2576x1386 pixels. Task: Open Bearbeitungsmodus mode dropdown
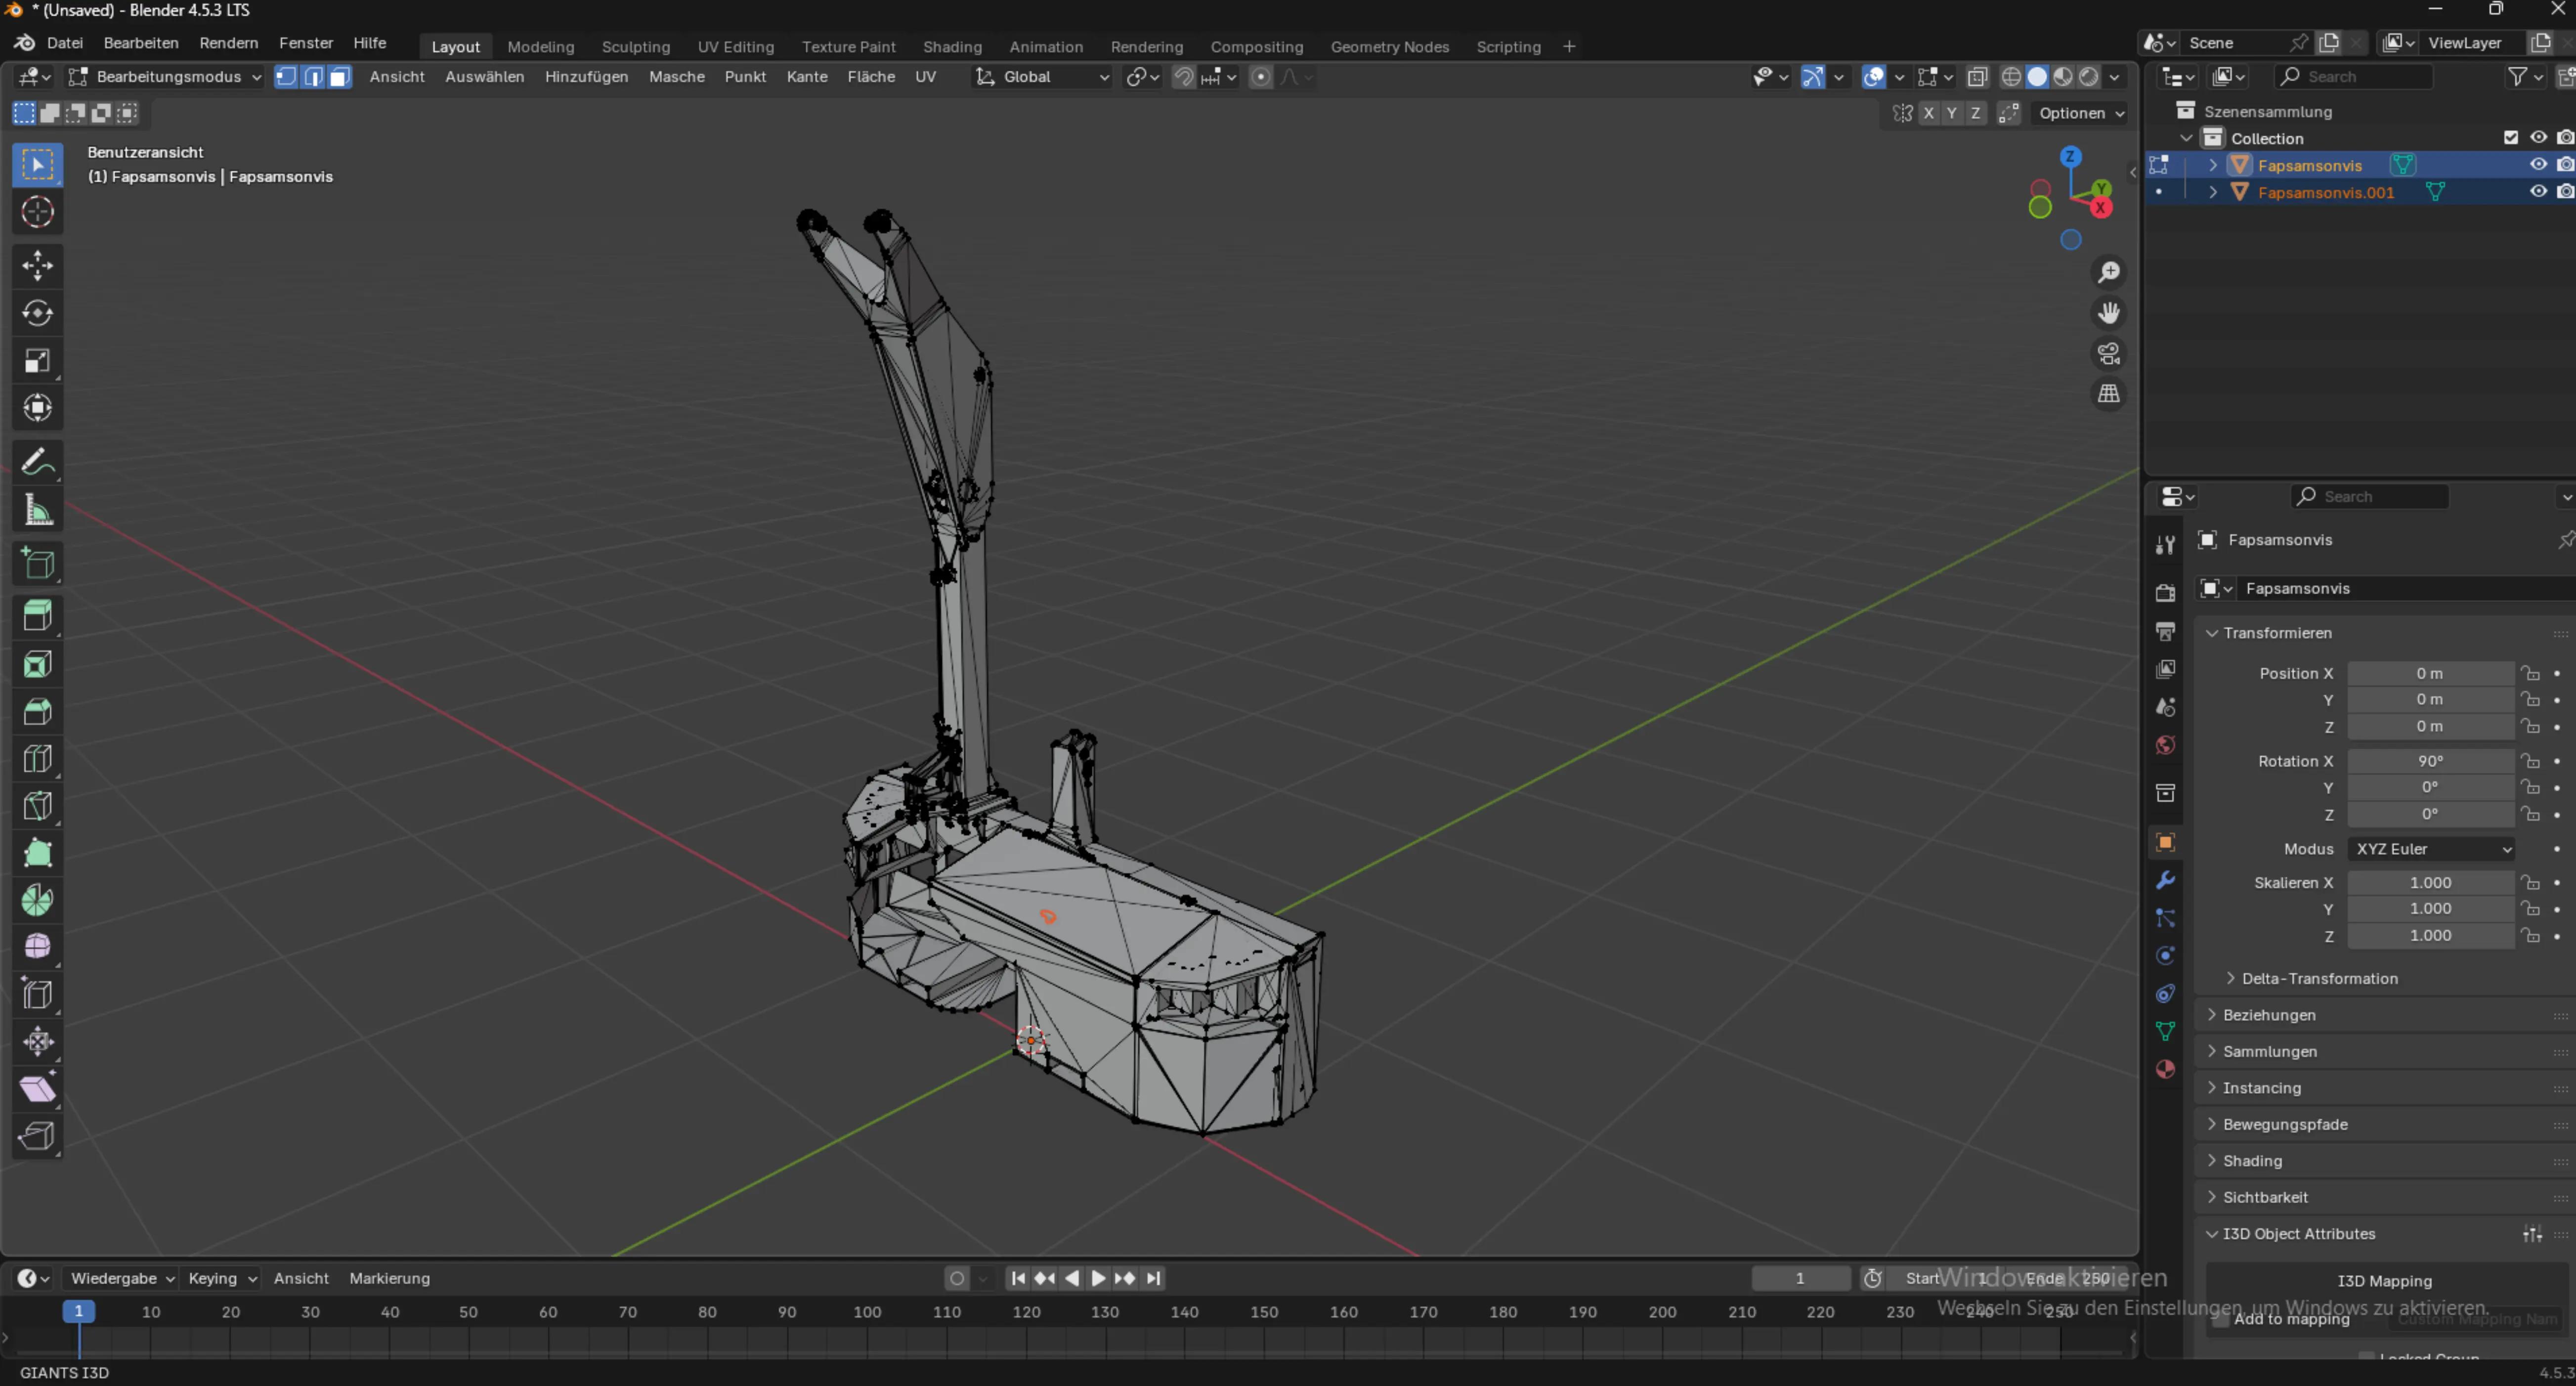point(165,77)
